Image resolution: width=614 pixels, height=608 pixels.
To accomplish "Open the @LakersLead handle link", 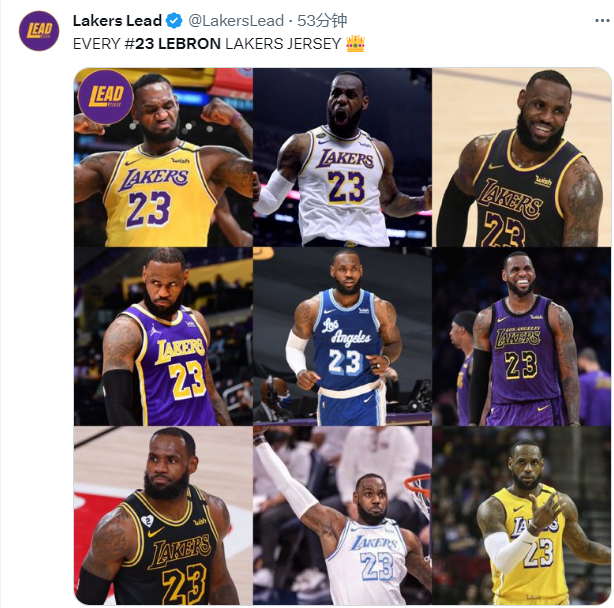I will click(x=236, y=21).
